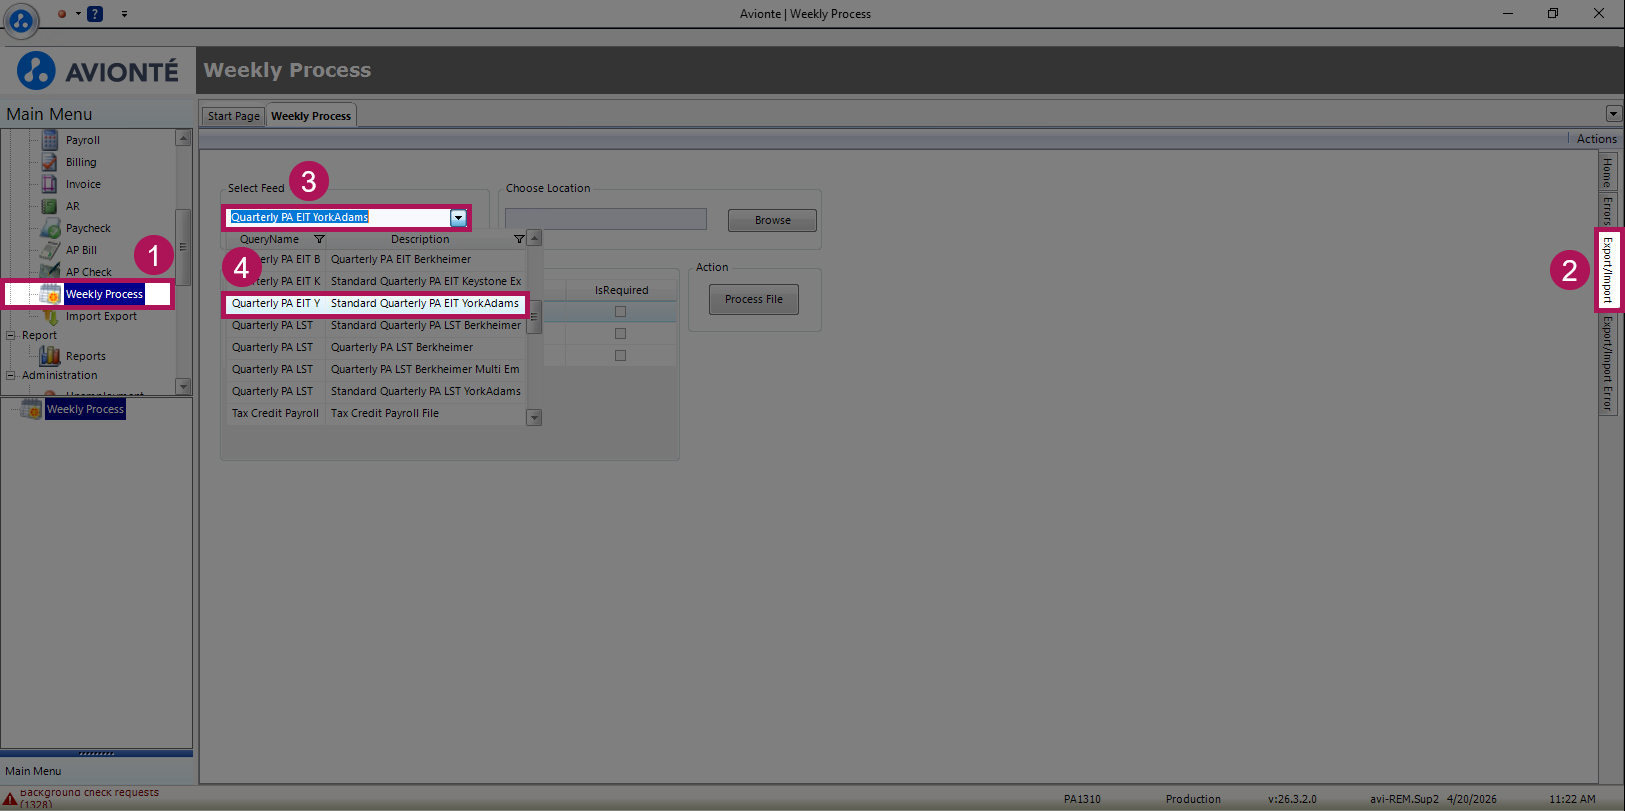This screenshot has width=1625, height=811.
Task: Pick the "Quarterly PA EIT Berkheimer" feed row
Action: [376, 259]
